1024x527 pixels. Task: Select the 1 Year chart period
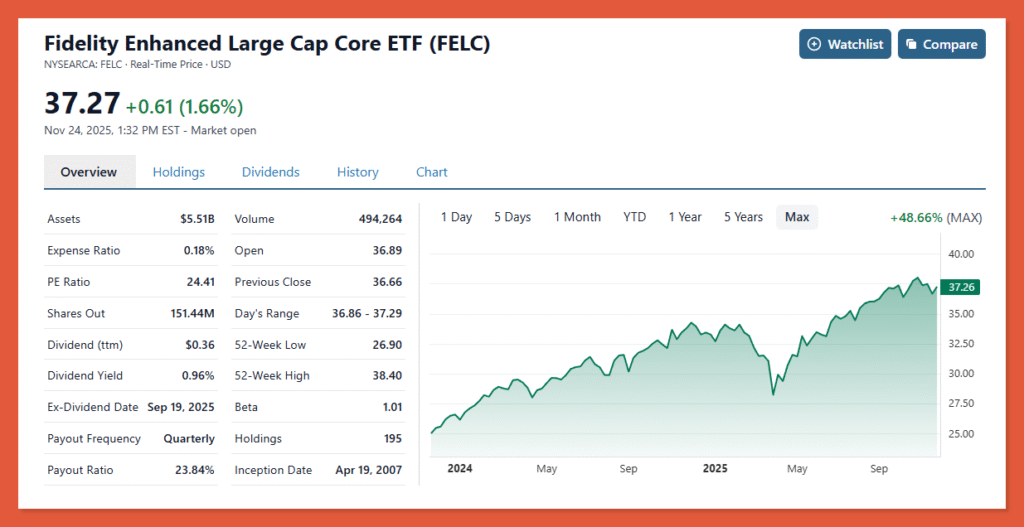tap(684, 217)
